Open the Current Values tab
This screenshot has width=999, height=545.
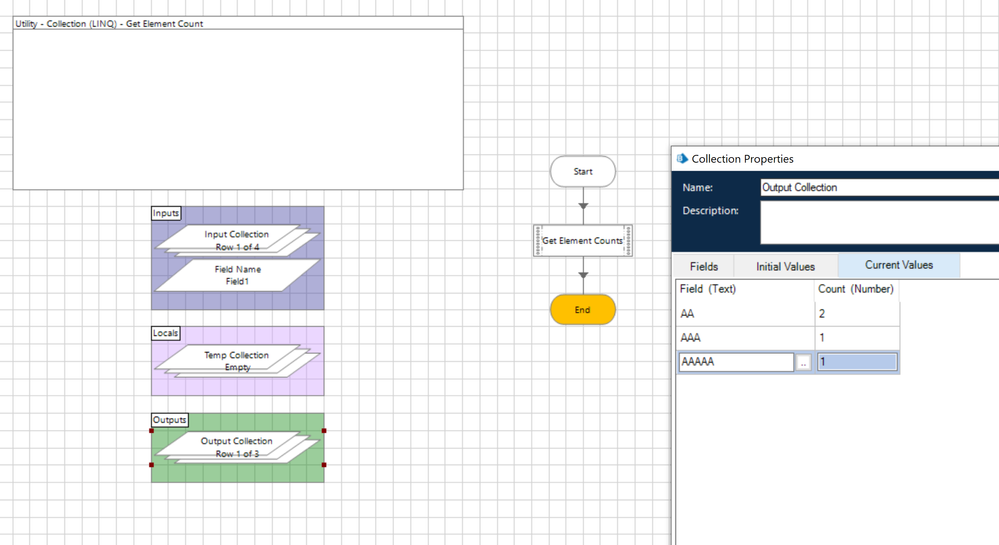click(x=899, y=265)
